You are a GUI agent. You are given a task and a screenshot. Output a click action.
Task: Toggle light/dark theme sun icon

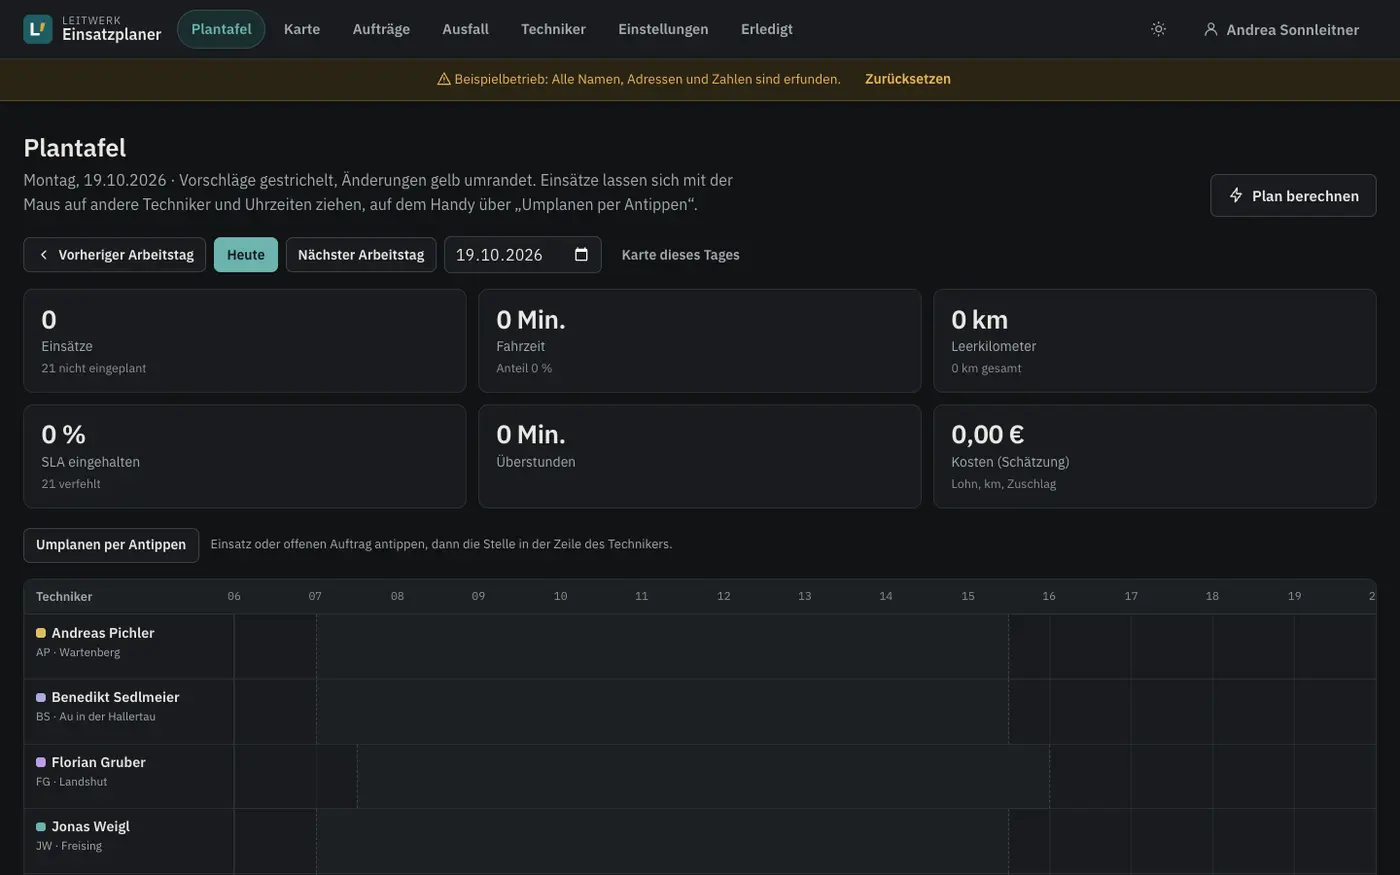pyautogui.click(x=1158, y=29)
